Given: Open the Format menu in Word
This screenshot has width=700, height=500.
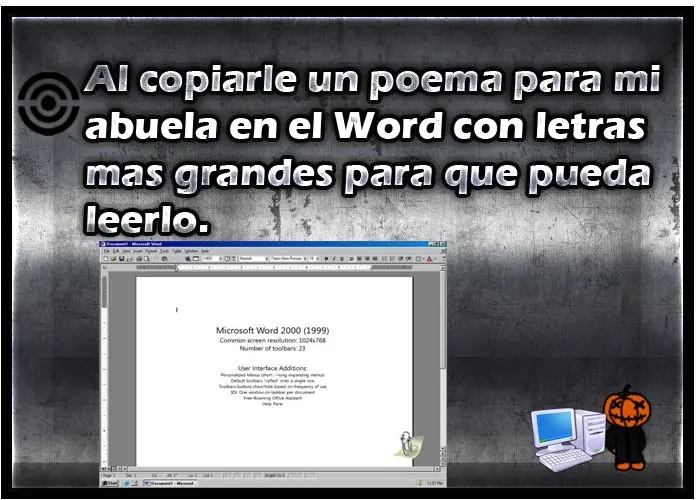Looking at the screenshot, I should pos(151,251).
